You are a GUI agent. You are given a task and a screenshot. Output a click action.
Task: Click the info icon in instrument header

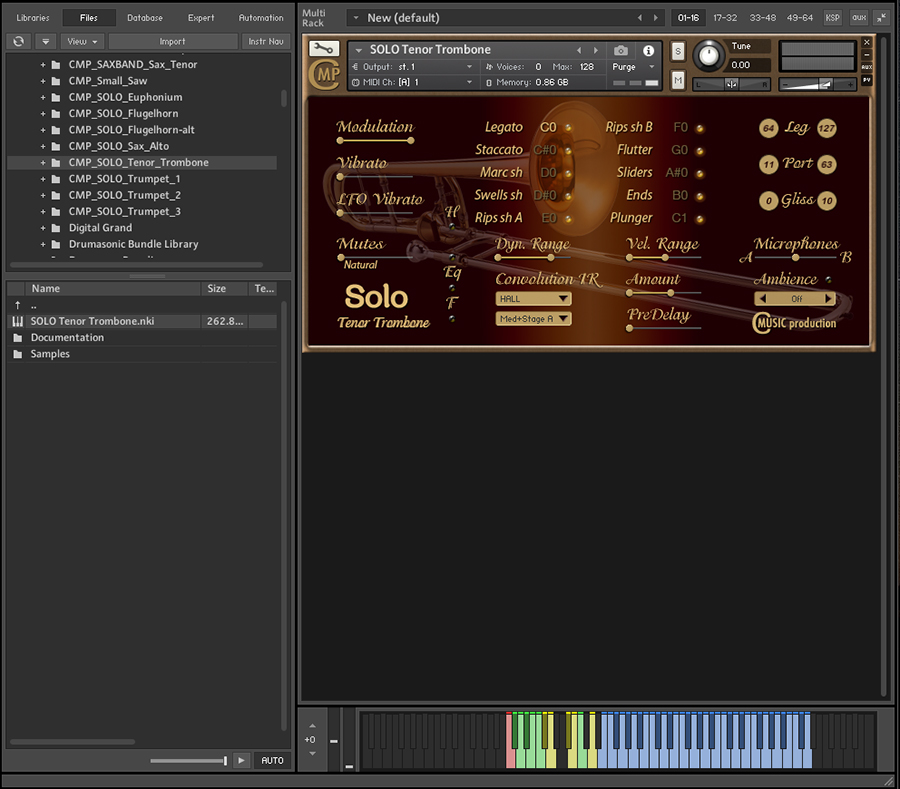click(649, 50)
